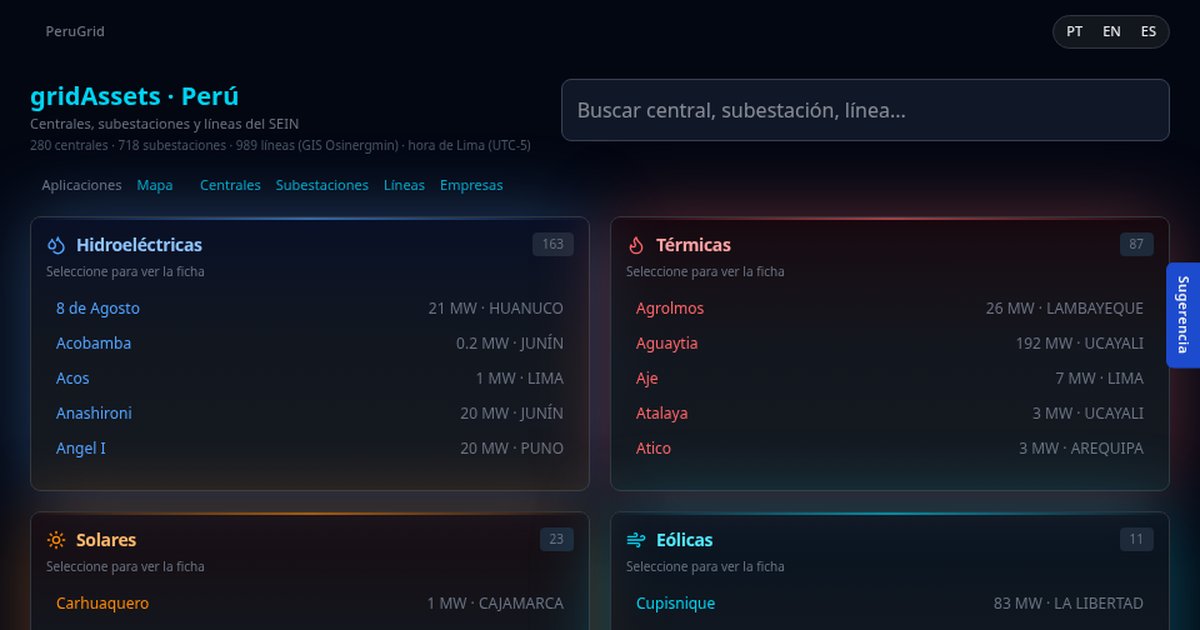Viewport: 1200px width, 630px height.
Task: Click the 87 count badge
Action: tap(1136, 244)
